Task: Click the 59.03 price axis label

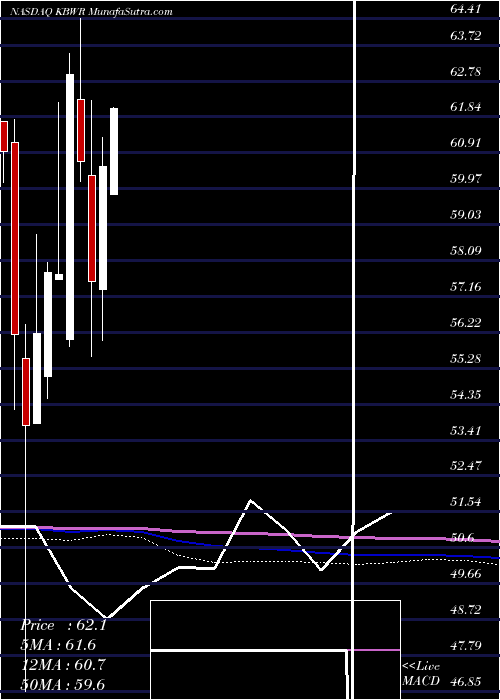Action: pos(466,215)
